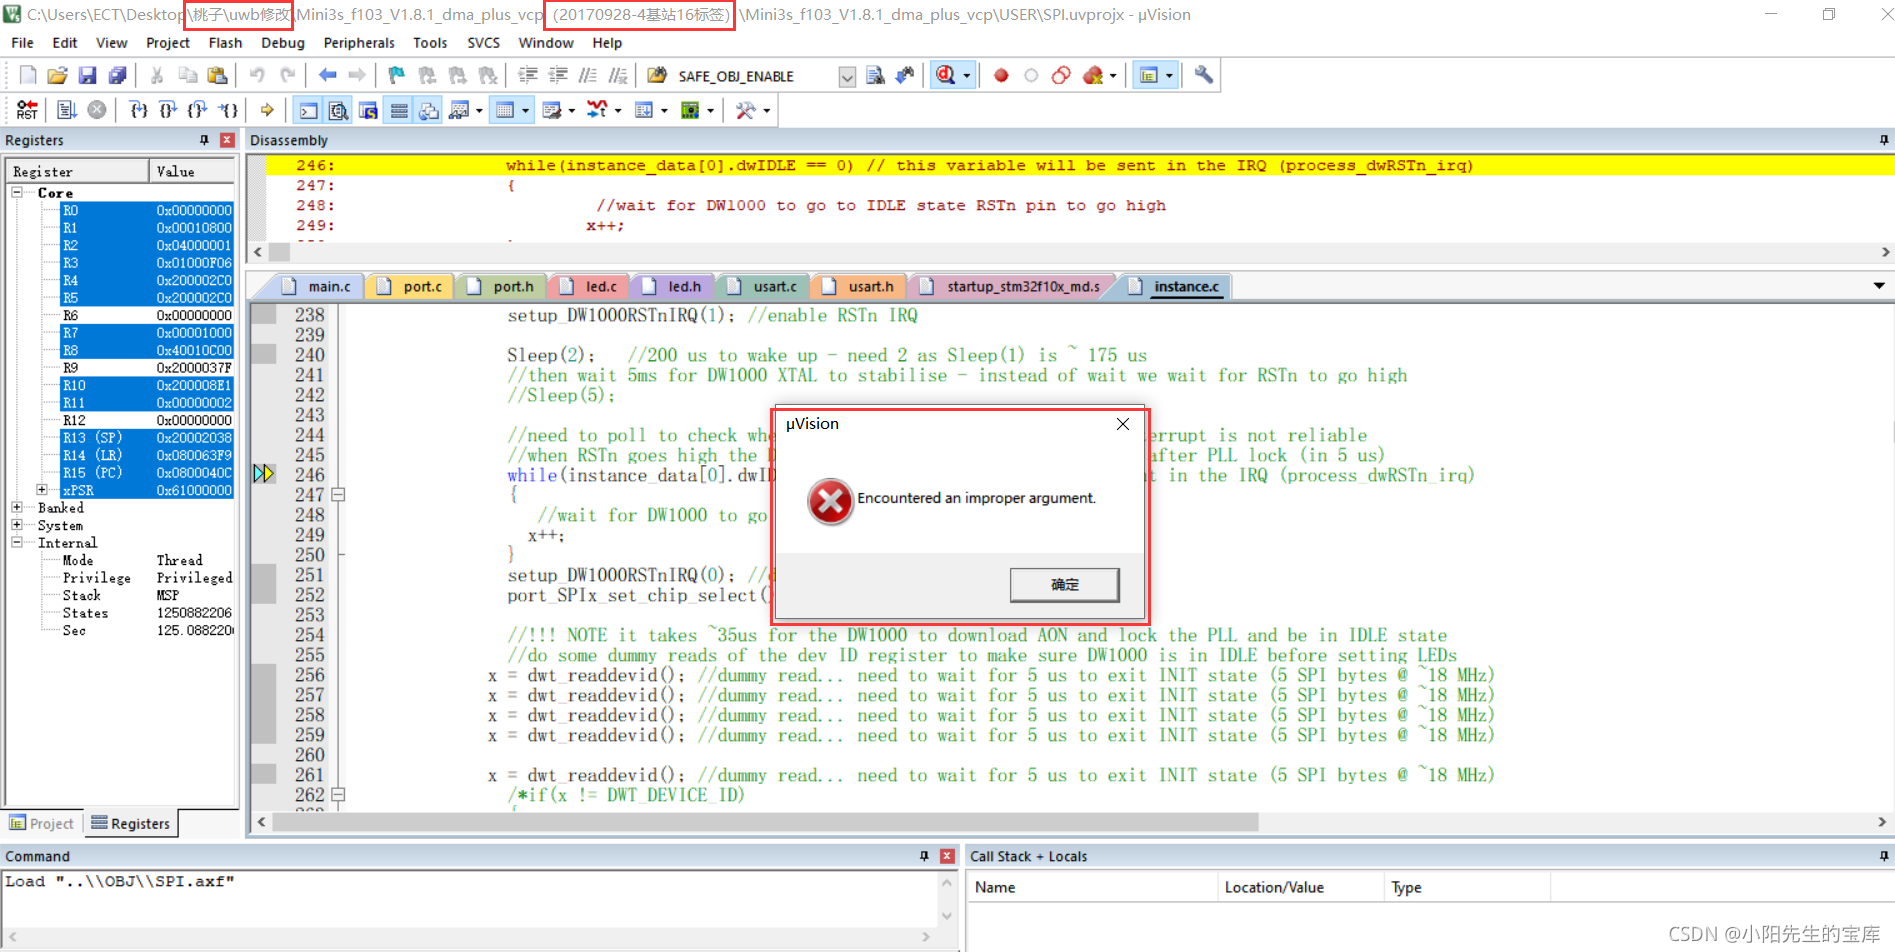The height and width of the screenshot is (952, 1895).
Task: Toggle the Memory windows button
Action: [x=505, y=110]
